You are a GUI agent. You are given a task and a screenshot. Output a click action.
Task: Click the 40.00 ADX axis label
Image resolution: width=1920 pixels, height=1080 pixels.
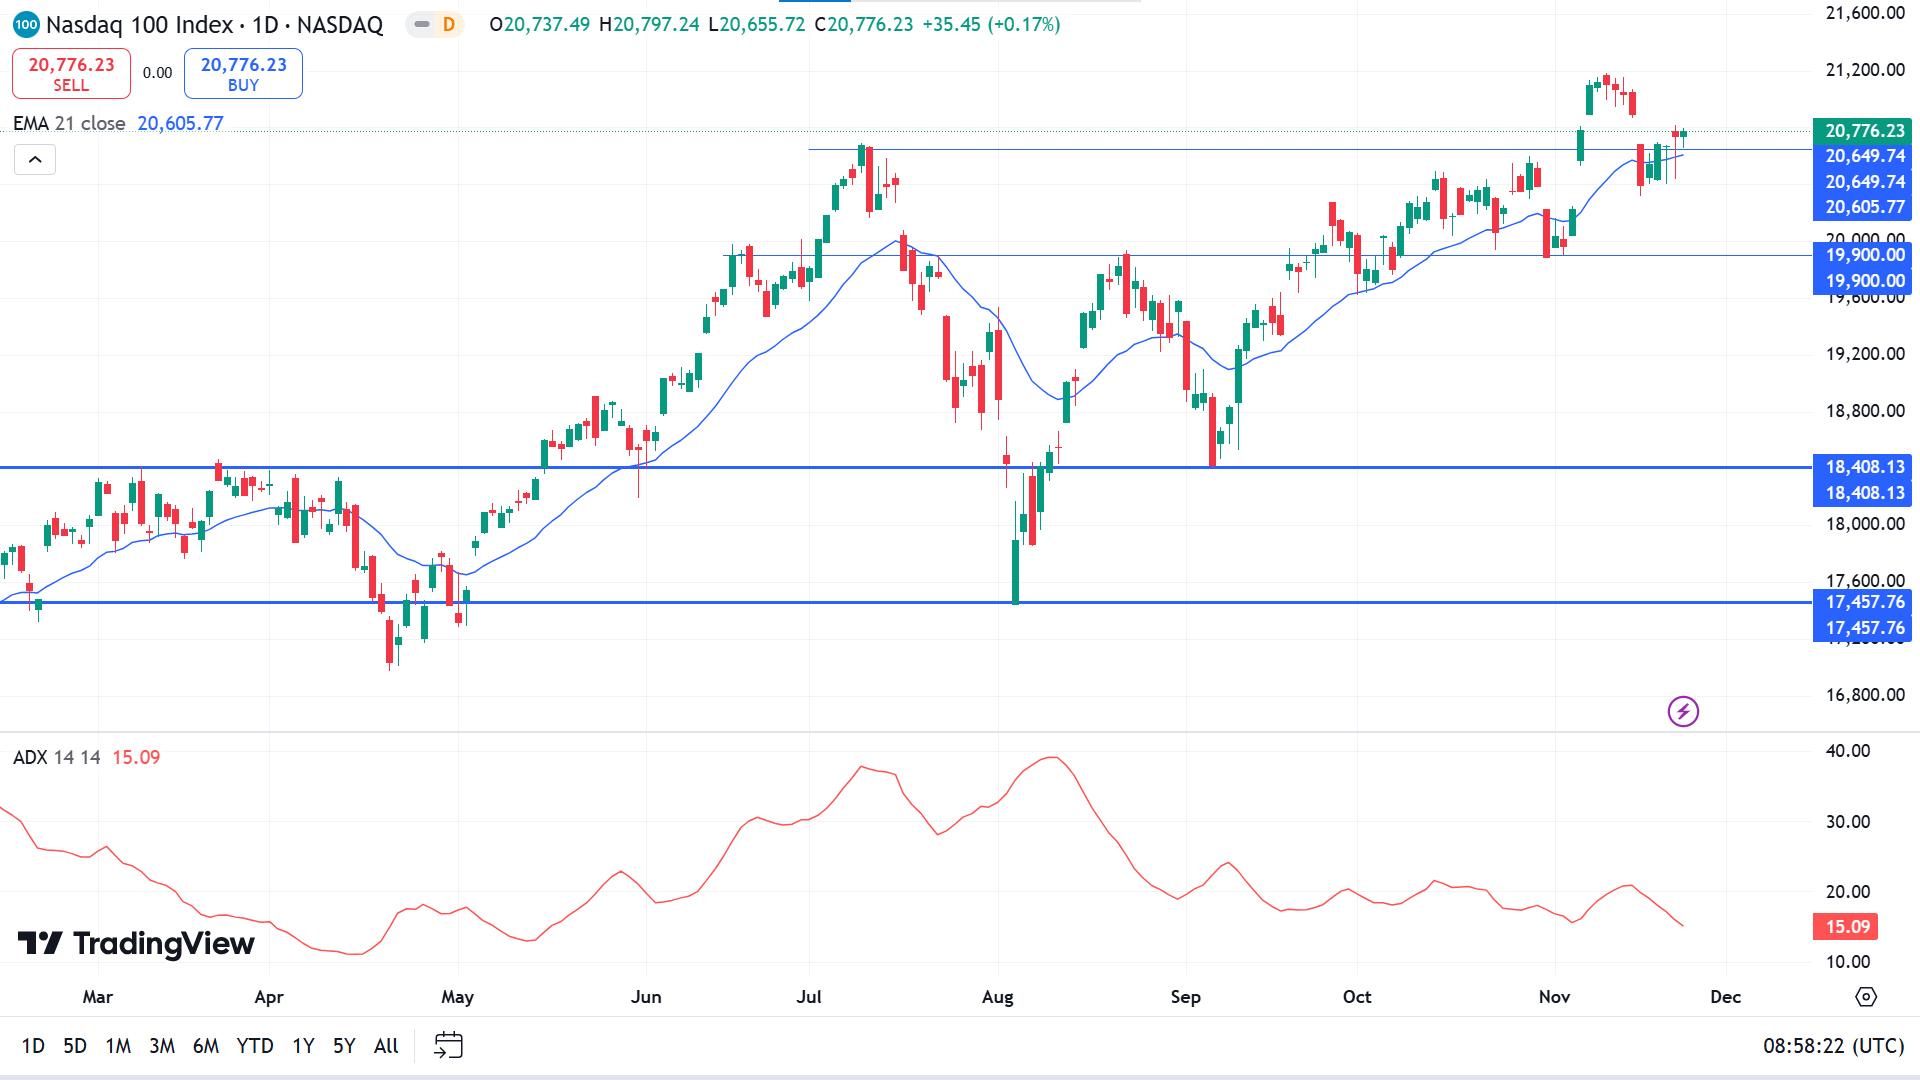tap(1848, 750)
